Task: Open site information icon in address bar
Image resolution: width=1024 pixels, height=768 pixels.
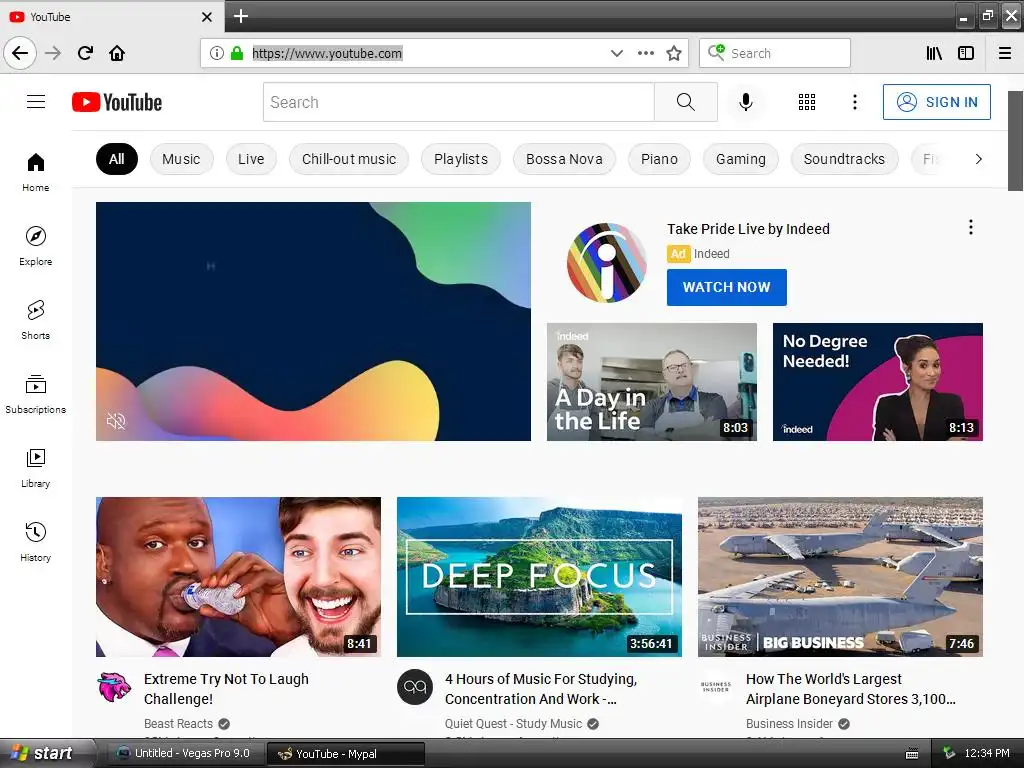Action: coord(217,53)
